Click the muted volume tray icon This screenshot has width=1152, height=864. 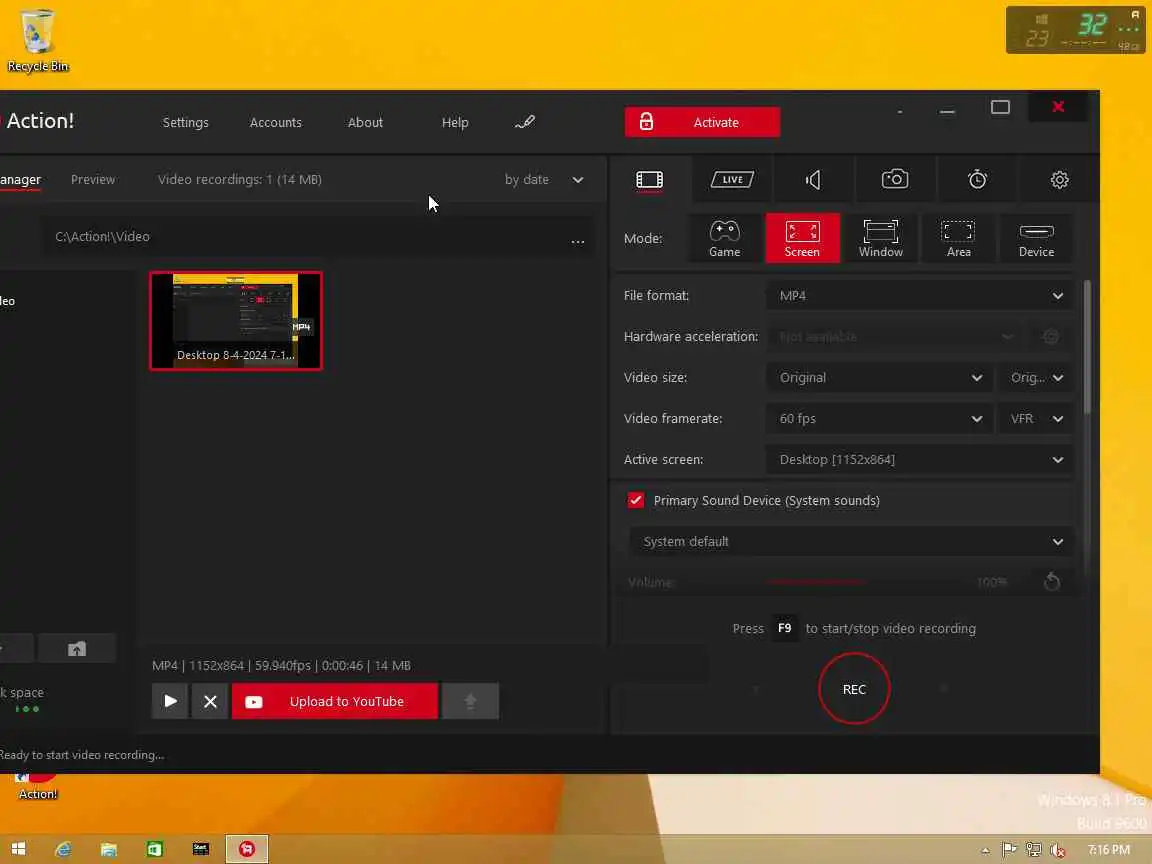pos(1057,850)
